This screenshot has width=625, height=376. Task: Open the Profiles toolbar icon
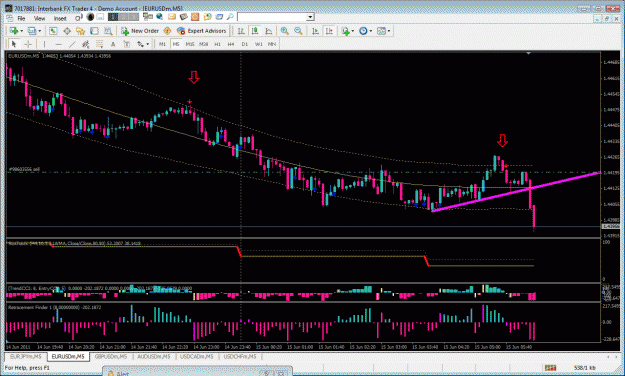pyautogui.click(x=34, y=31)
